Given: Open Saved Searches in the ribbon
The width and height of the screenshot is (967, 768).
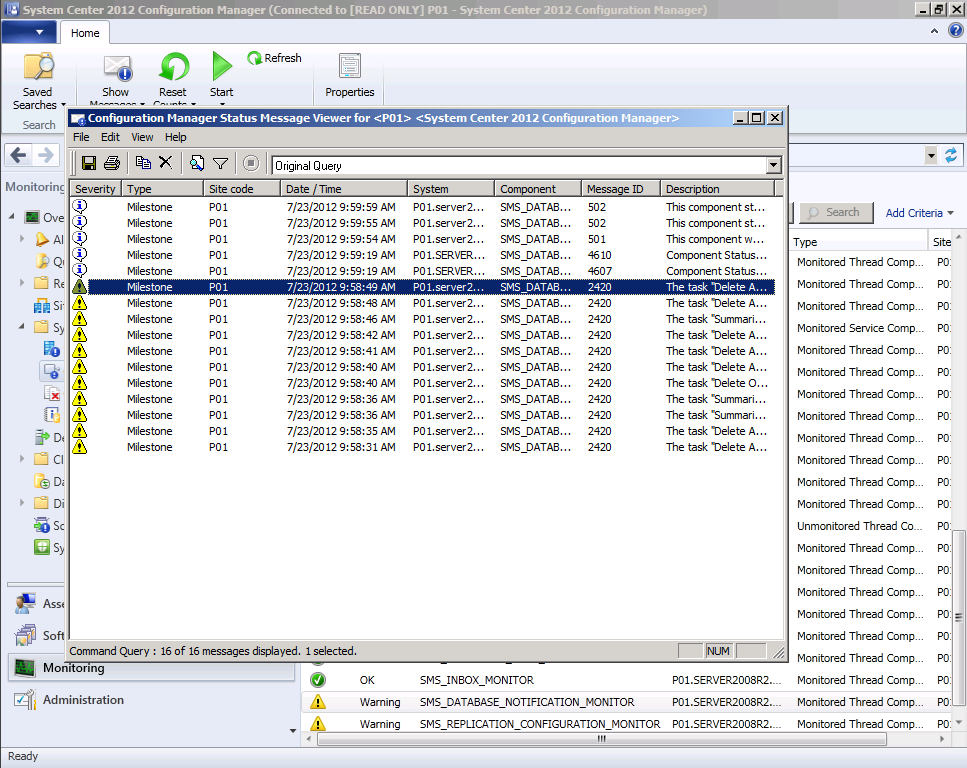Looking at the screenshot, I should click(38, 81).
